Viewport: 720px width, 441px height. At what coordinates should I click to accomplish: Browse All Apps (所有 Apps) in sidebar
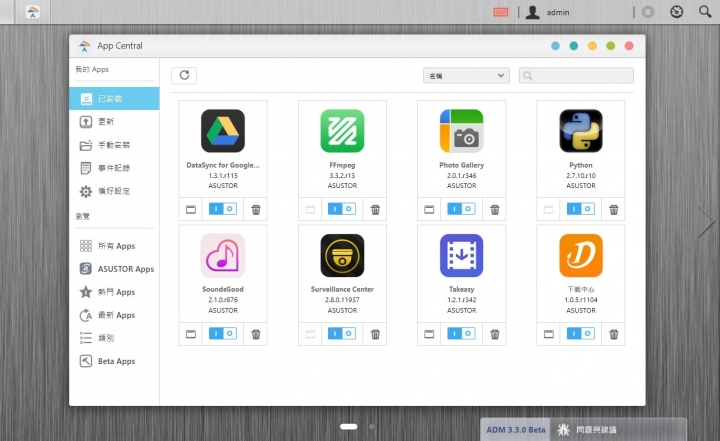click(x=114, y=246)
